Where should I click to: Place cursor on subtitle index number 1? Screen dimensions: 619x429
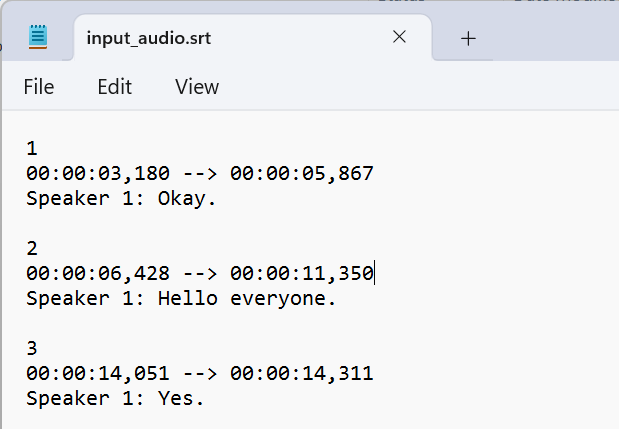tap(32, 148)
